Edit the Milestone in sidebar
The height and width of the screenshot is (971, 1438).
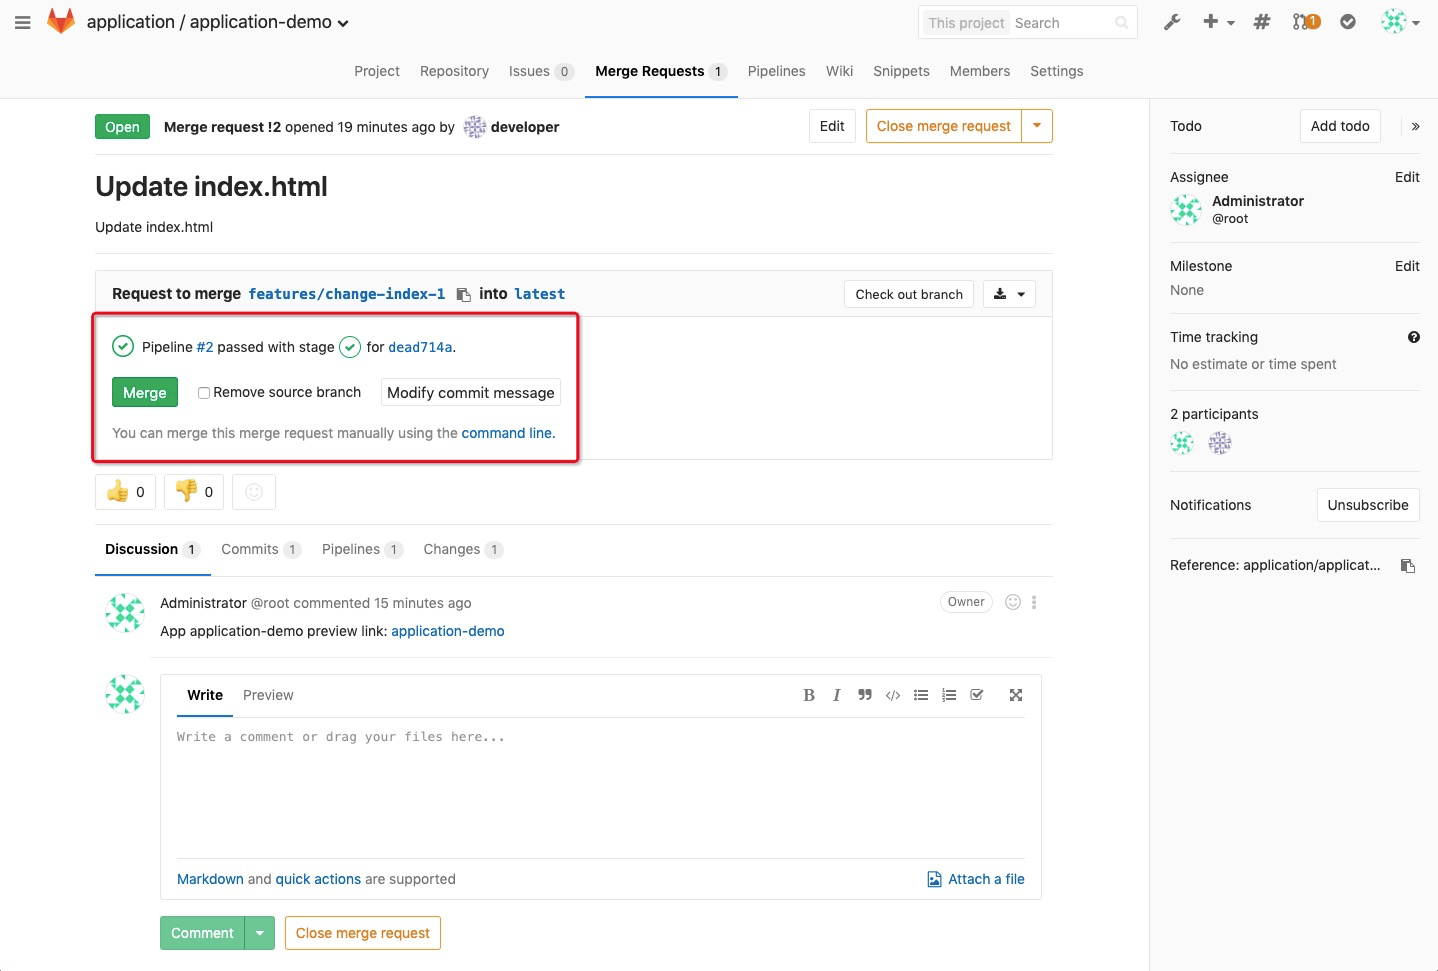pyautogui.click(x=1407, y=266)
